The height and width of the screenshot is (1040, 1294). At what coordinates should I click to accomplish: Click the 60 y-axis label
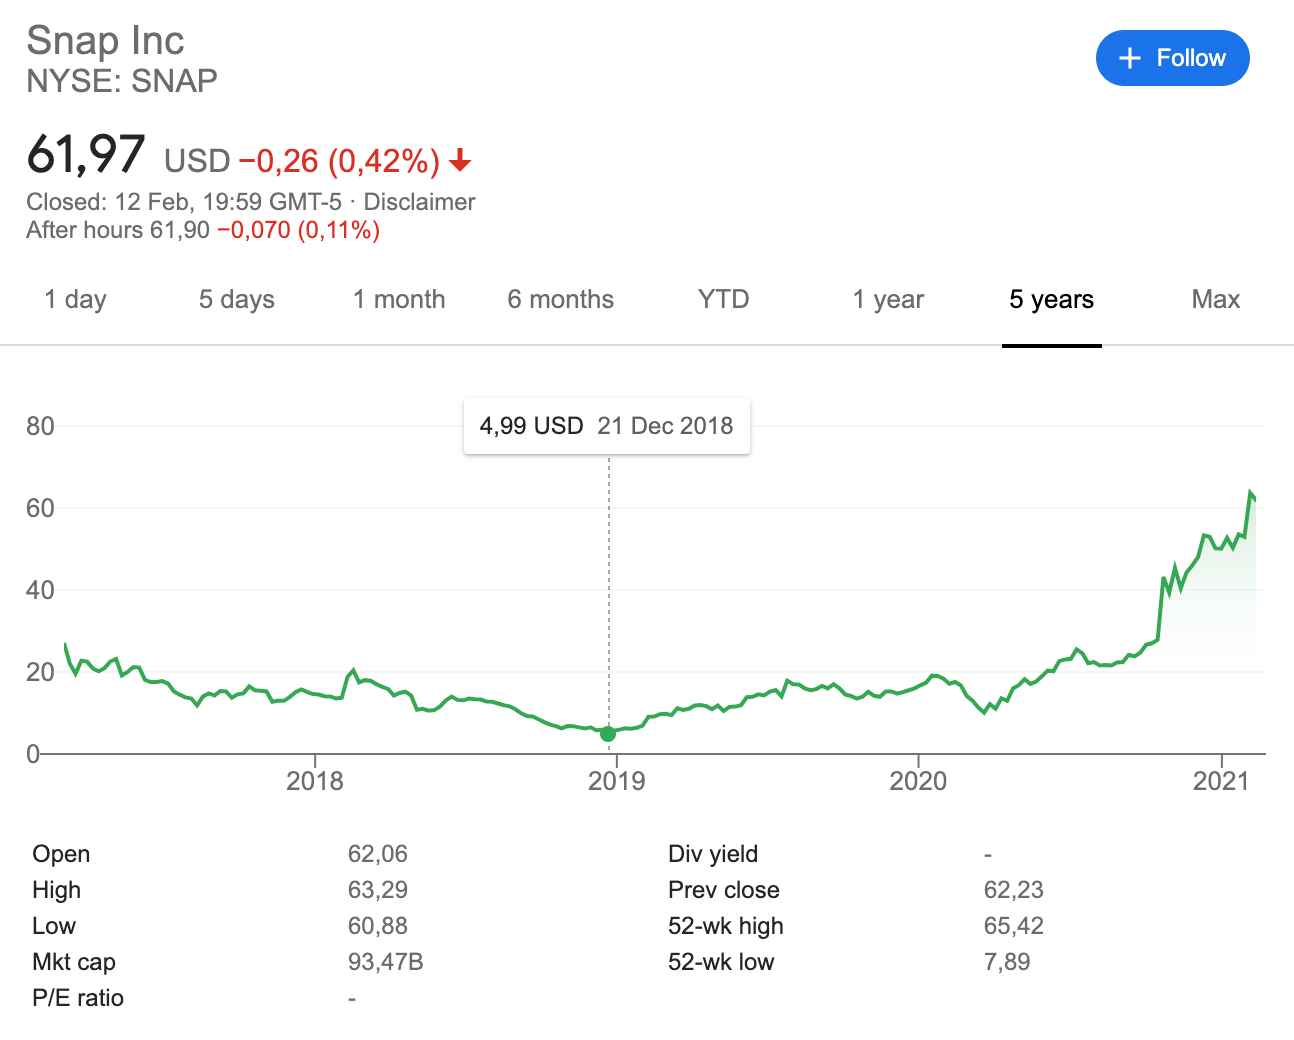40,508
